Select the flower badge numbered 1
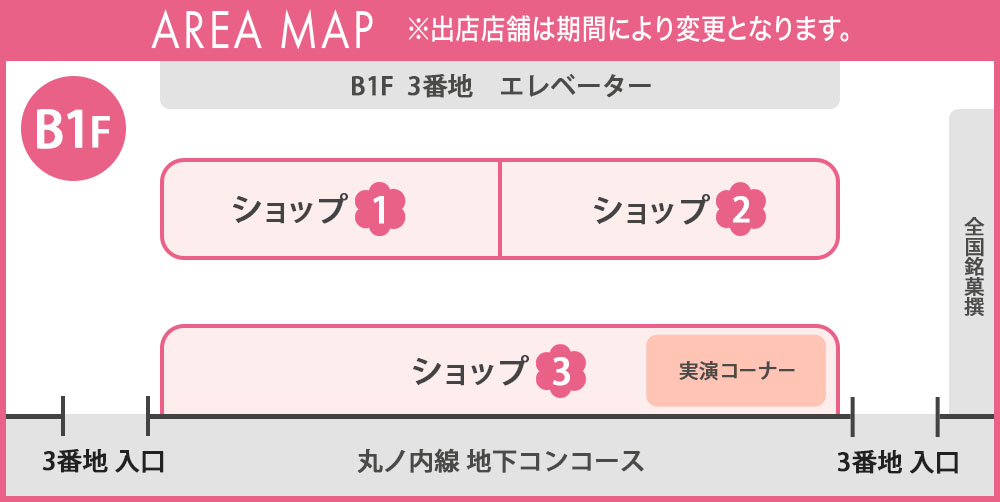1000x502 pixels. pos(381,209)
